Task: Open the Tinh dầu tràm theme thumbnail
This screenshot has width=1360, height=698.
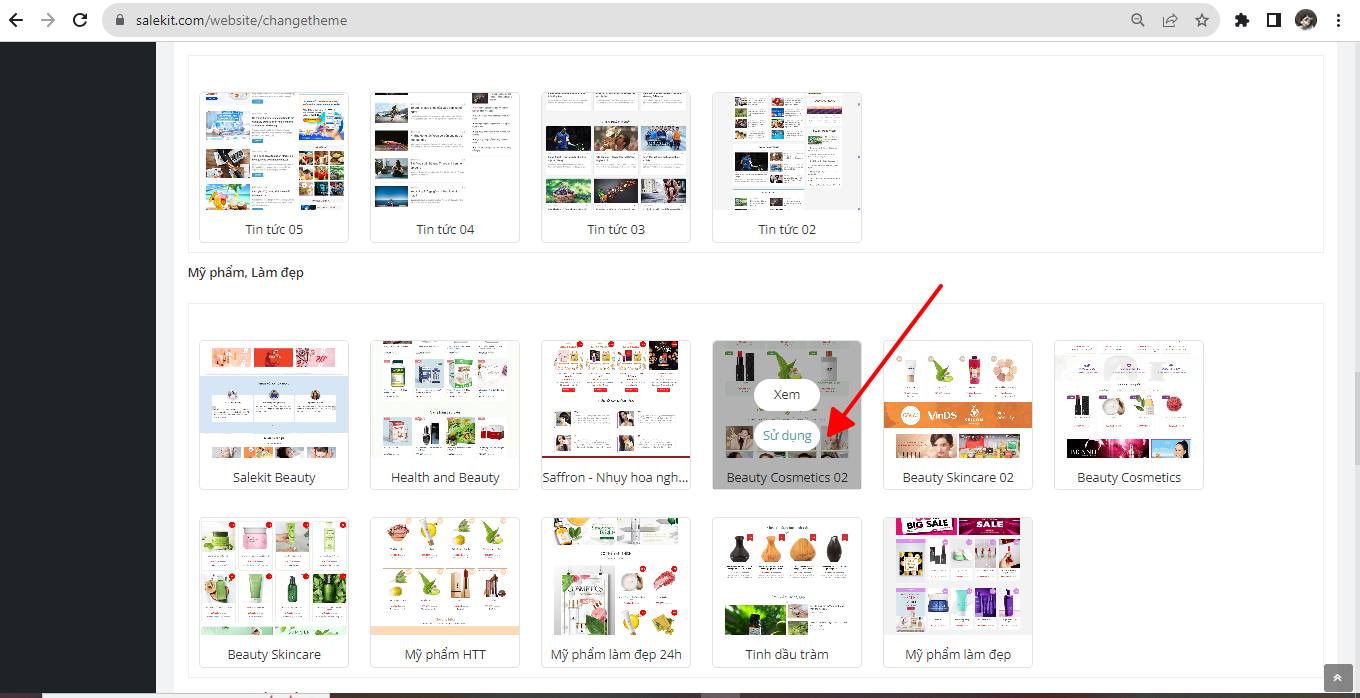Action: (x=787, y=577)
